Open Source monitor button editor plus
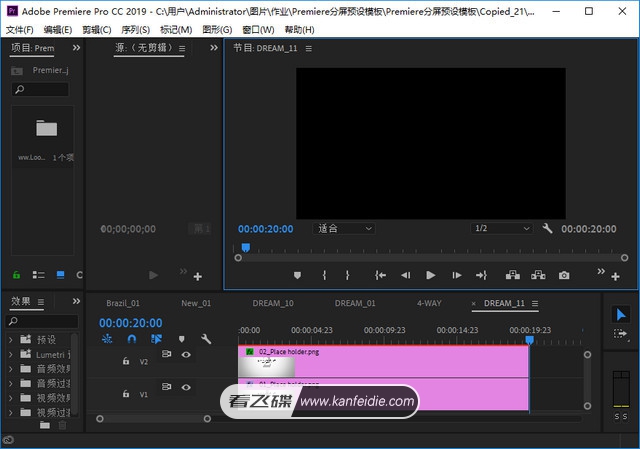The height and width of the screenshot is (449, 640). tap(198, 277)
